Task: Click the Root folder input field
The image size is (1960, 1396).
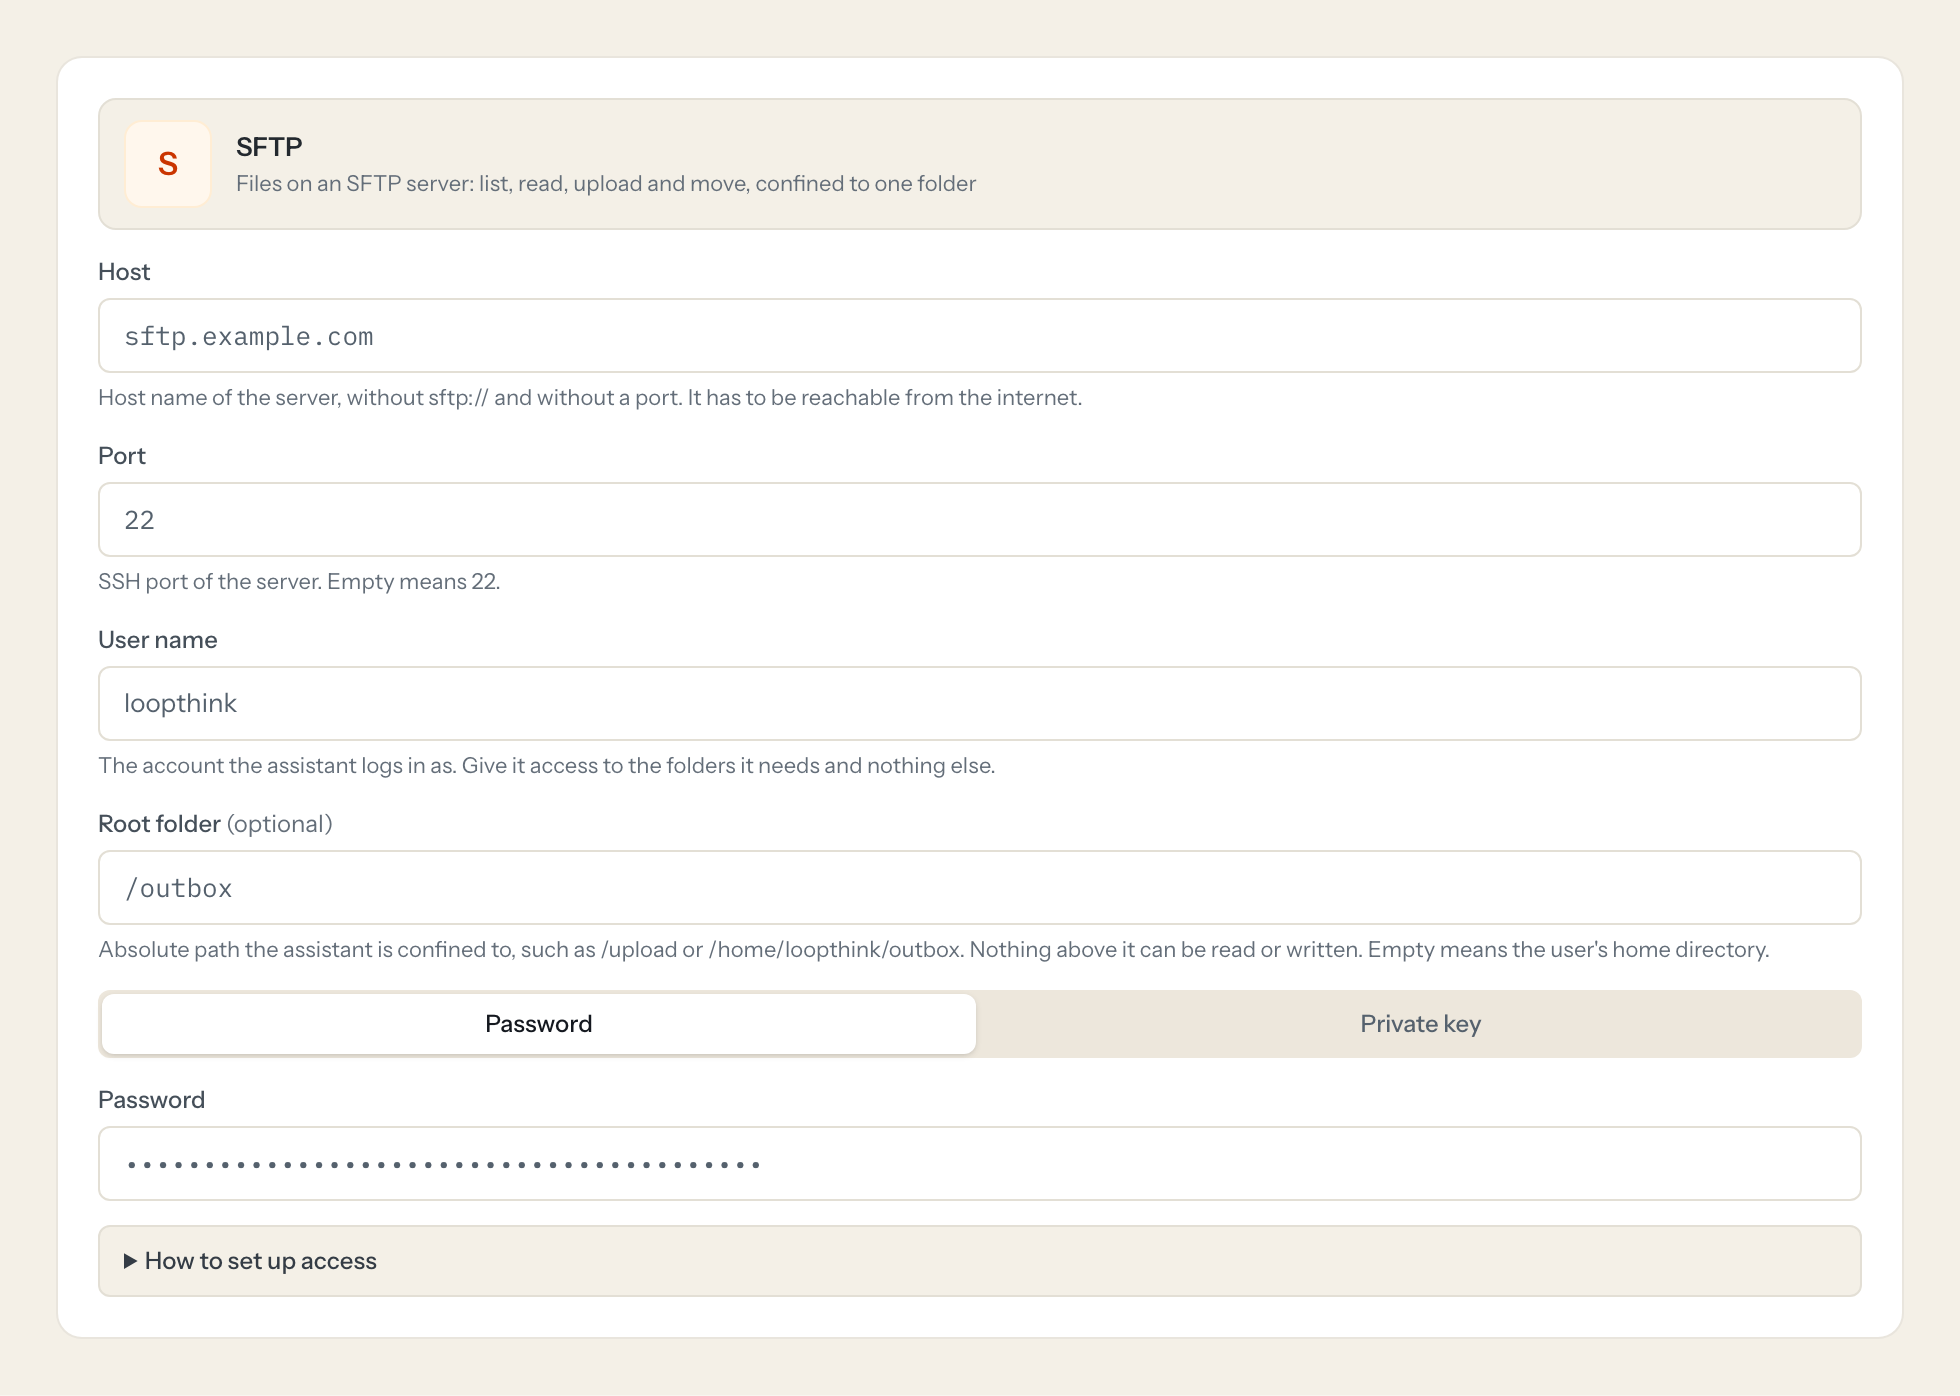Action: pos(979,888)
